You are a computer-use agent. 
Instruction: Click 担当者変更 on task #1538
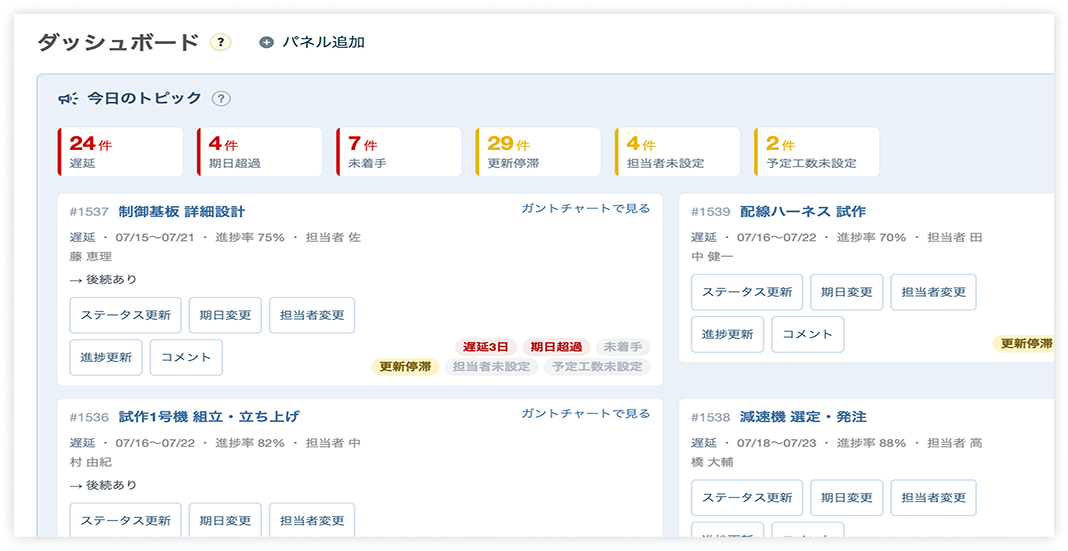(x=934, y=497)
